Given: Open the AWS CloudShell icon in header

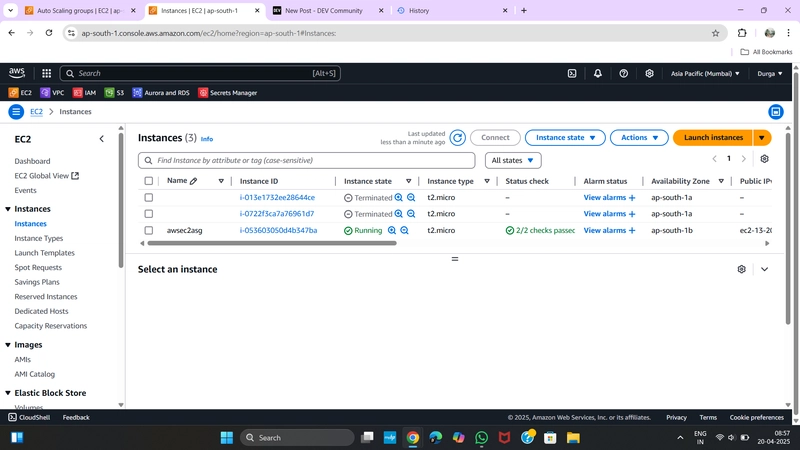Looking at the screenshot, I should 572,73.
